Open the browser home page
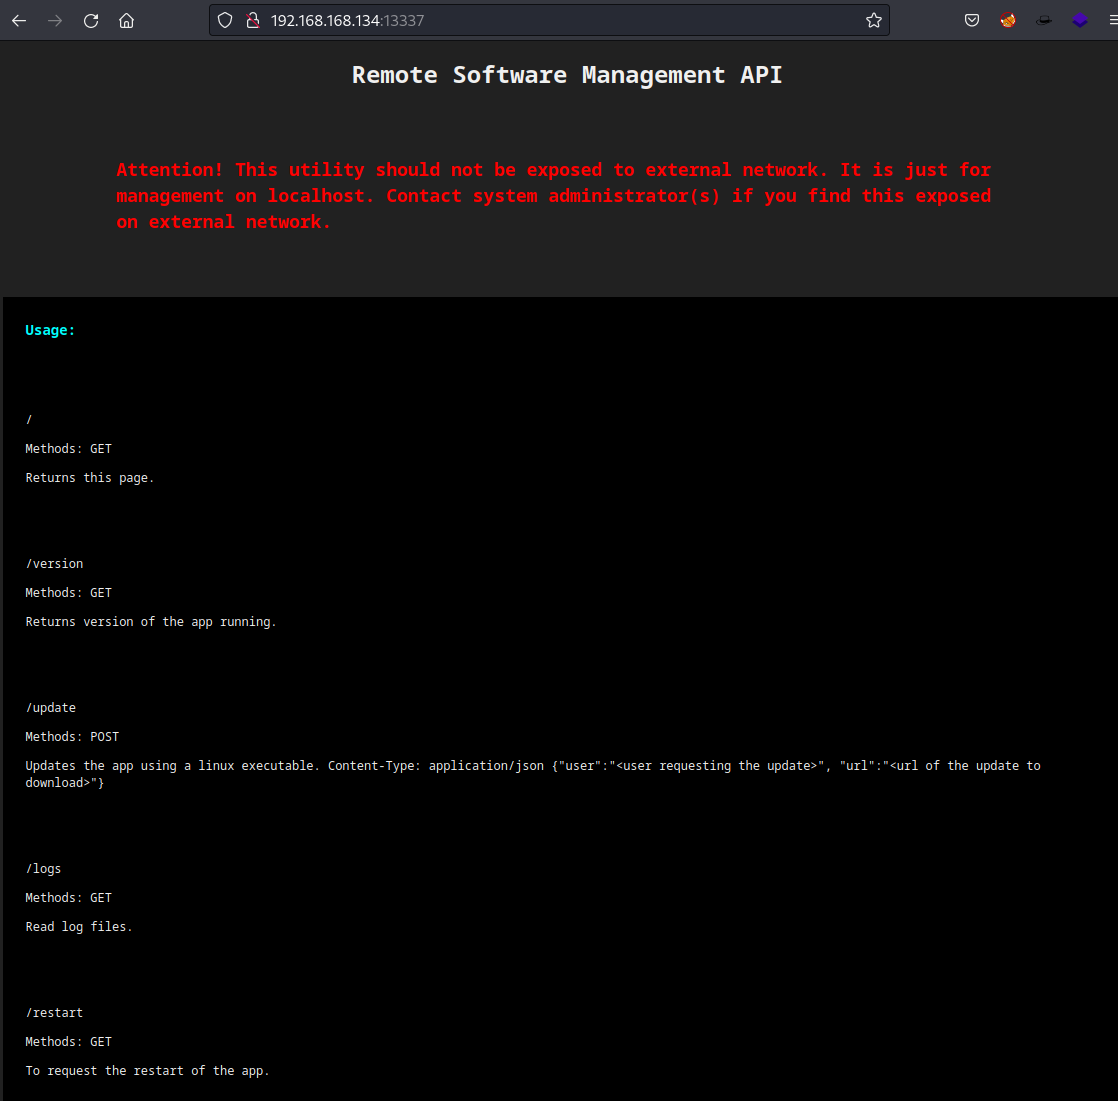Viewport: 1118px width, 1101px height. click(x=126, y=21)
